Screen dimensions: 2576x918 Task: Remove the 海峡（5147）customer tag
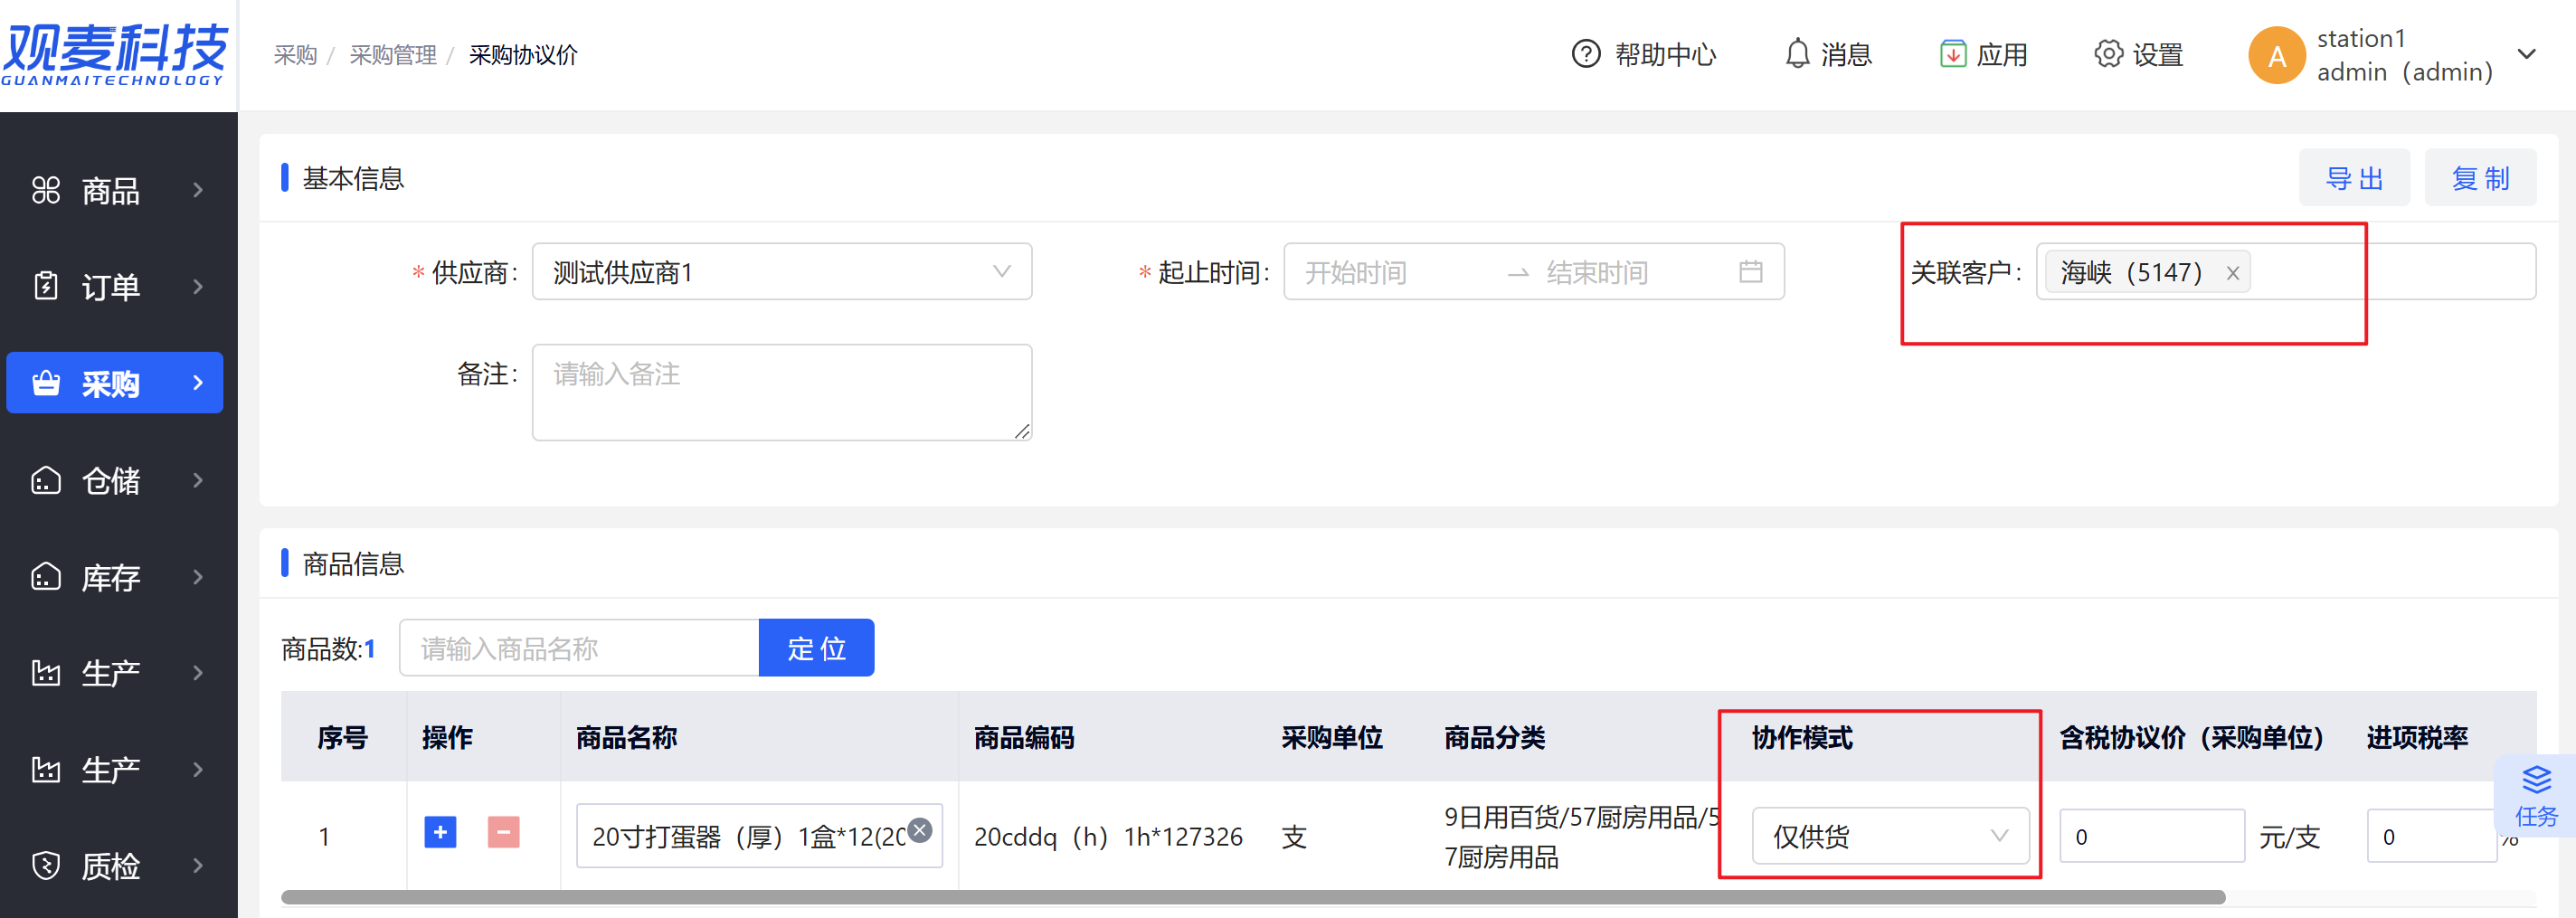click(2232, 273)
